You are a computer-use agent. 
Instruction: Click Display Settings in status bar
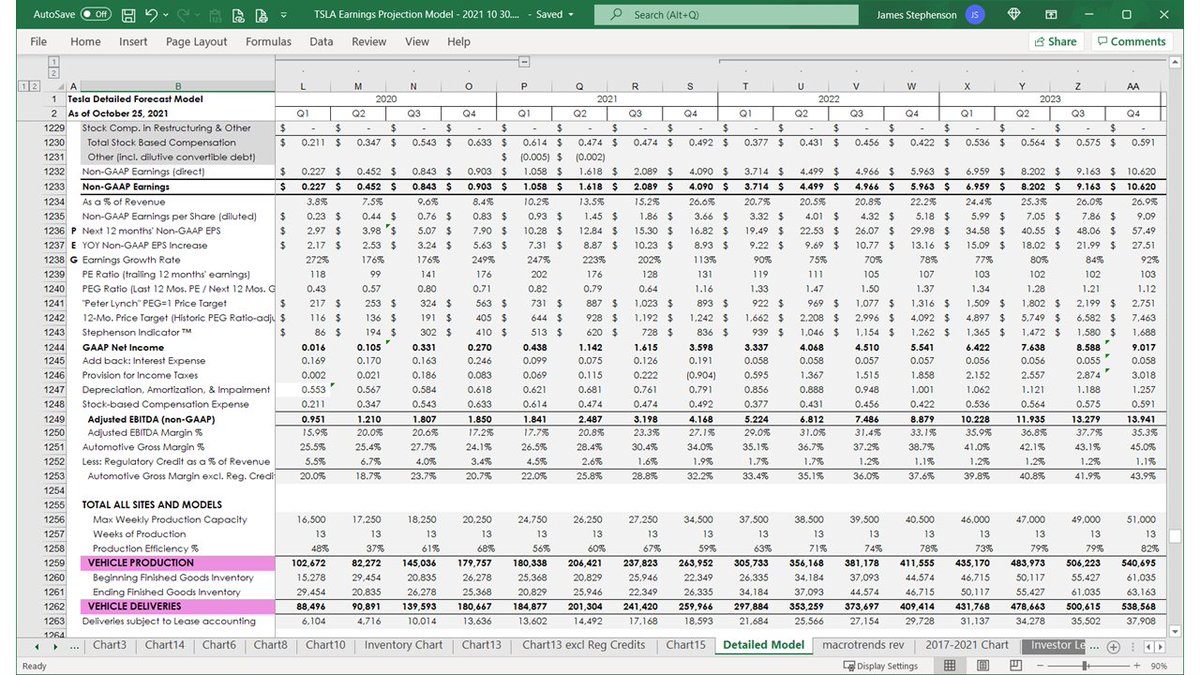879,666
